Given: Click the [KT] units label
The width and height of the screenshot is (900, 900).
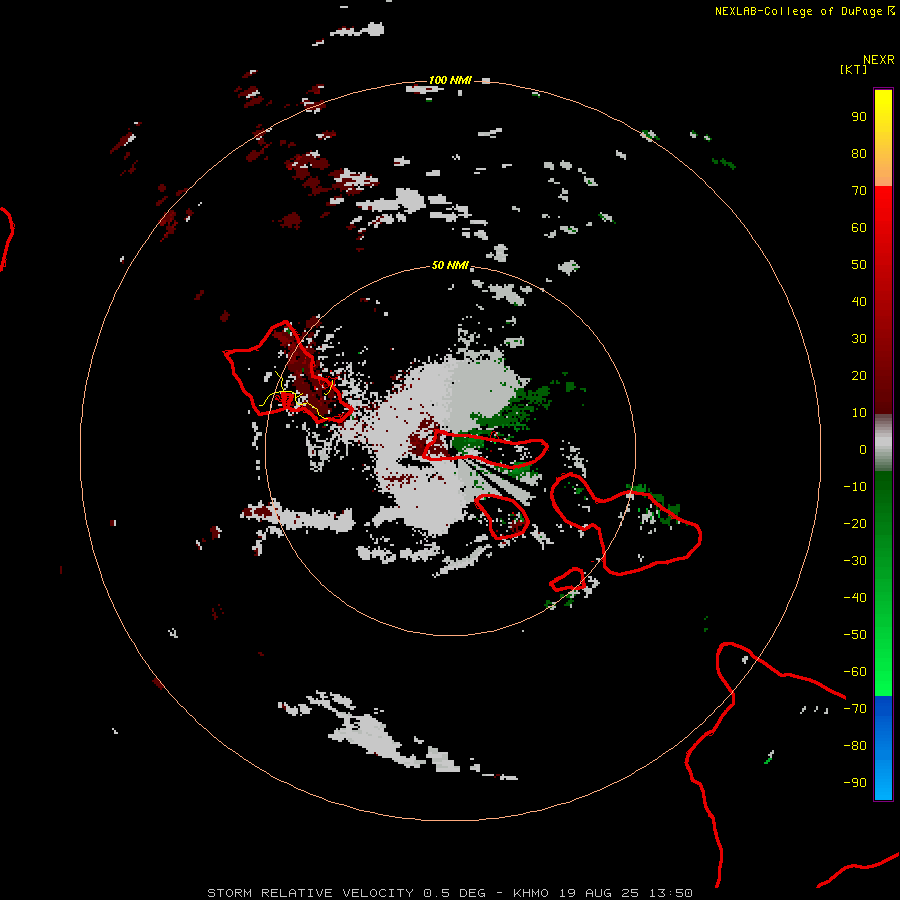Looking at the screenshot, I should point(854,69).
